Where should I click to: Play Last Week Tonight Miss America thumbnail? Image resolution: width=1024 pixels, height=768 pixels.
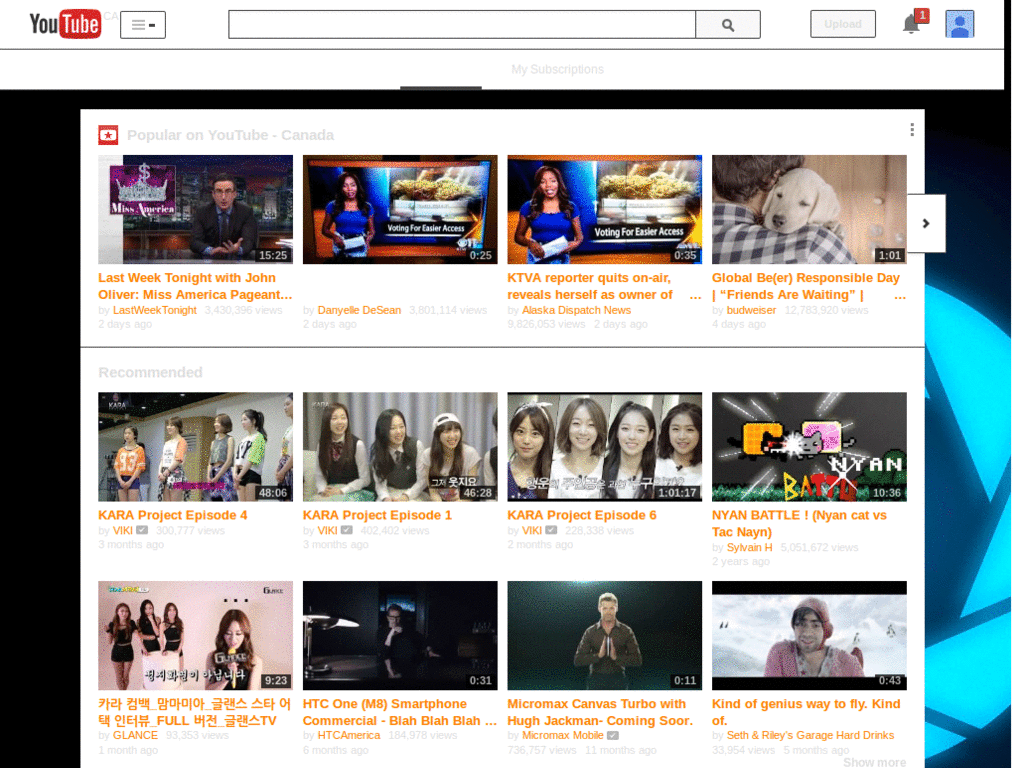click(195, 210)
